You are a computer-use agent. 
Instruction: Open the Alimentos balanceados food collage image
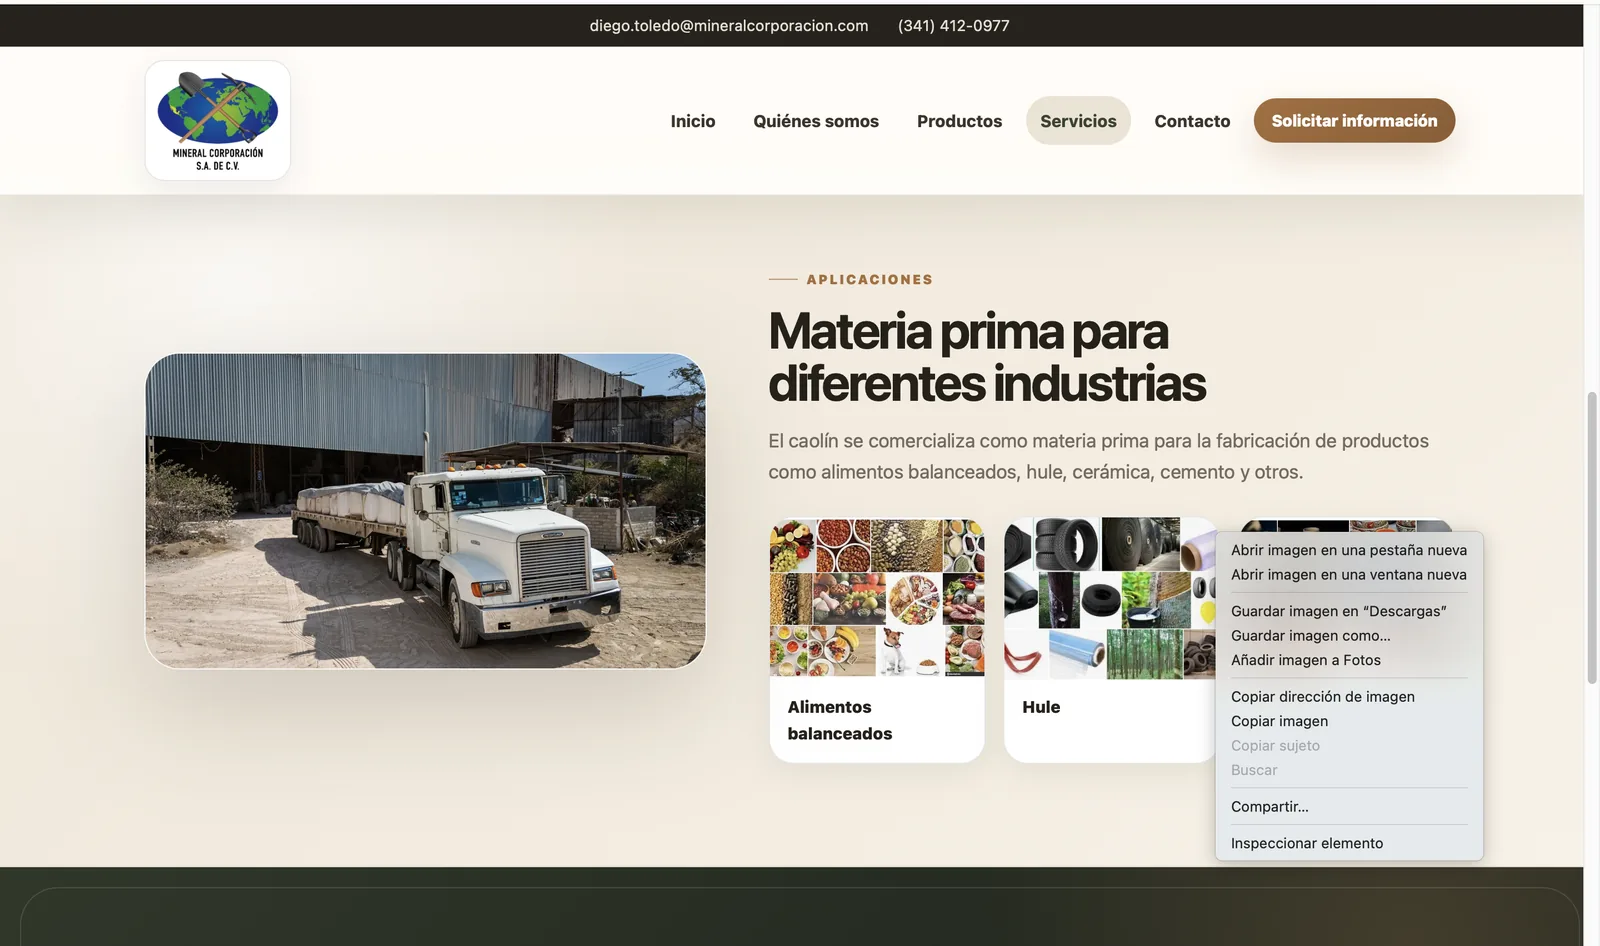pos(877,598)
